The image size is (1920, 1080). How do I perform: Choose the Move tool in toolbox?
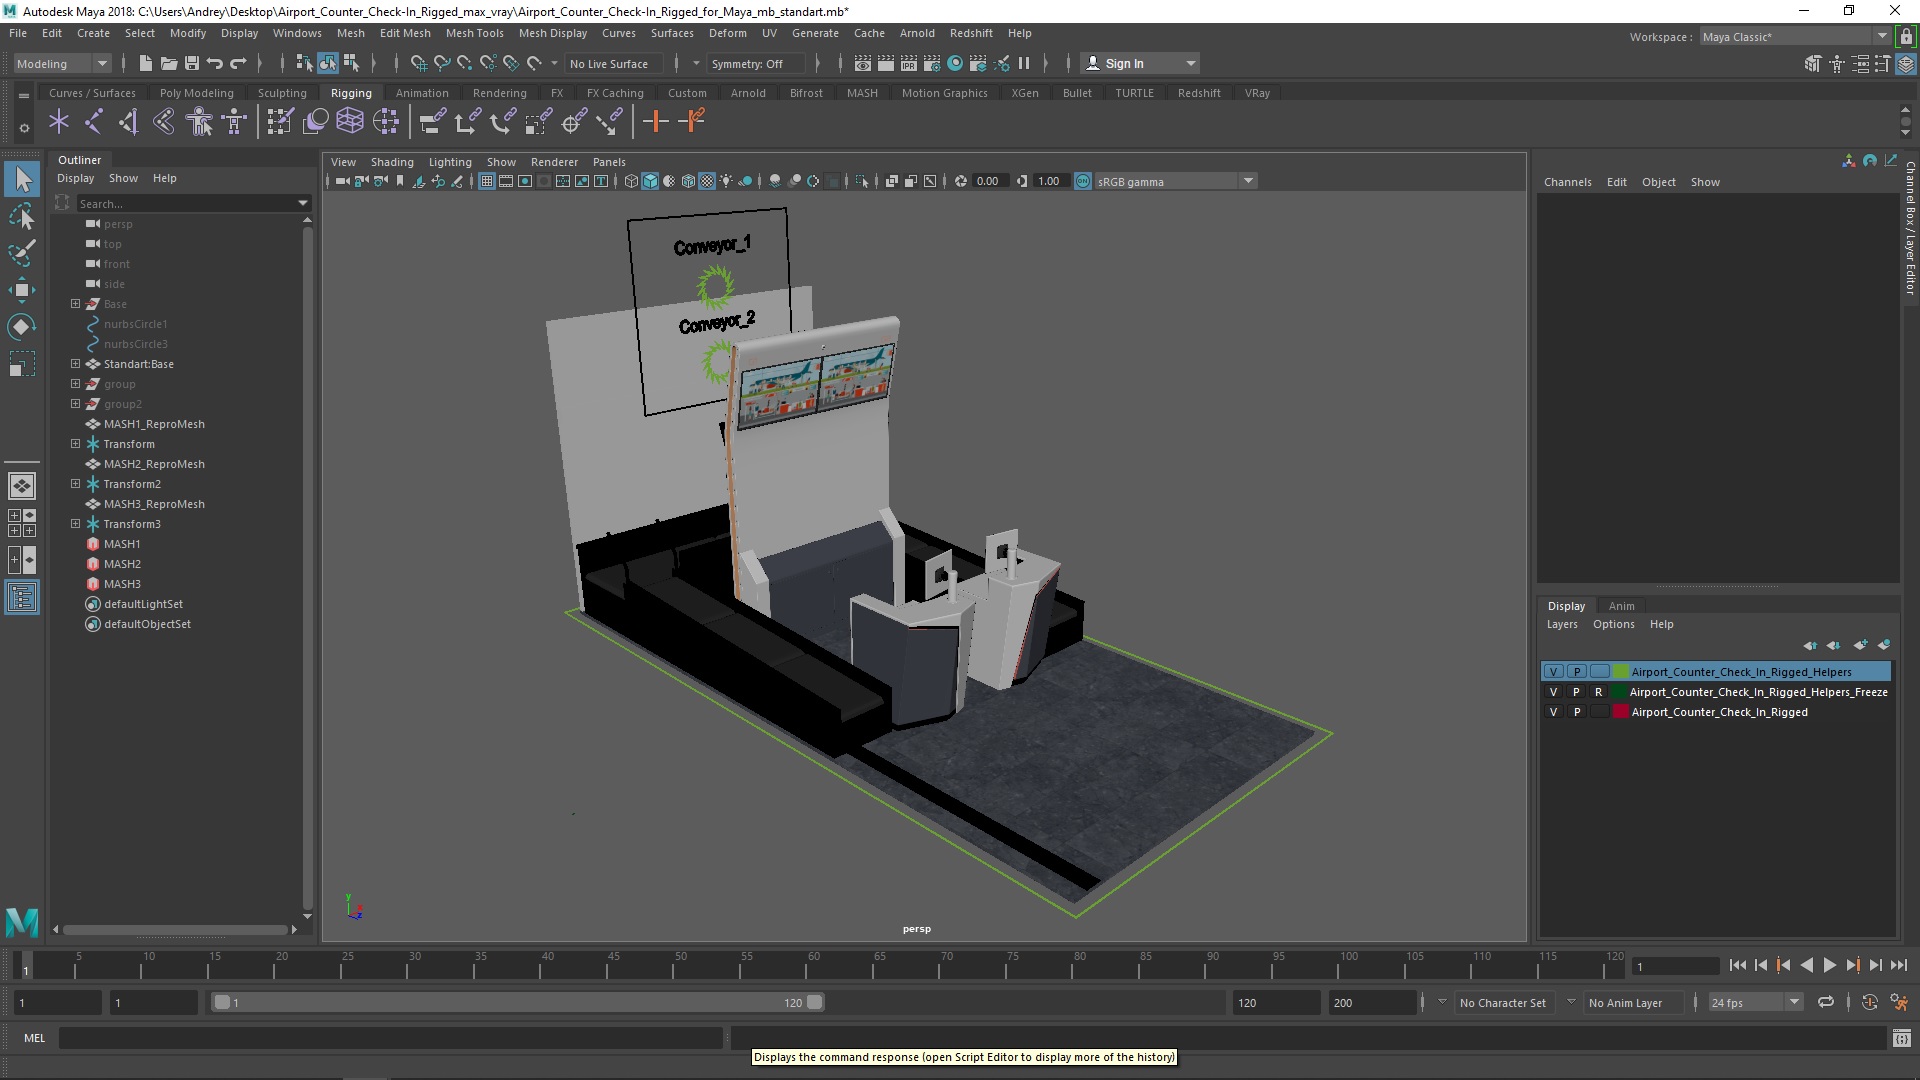pyautogui.click(x=22, y=290)
